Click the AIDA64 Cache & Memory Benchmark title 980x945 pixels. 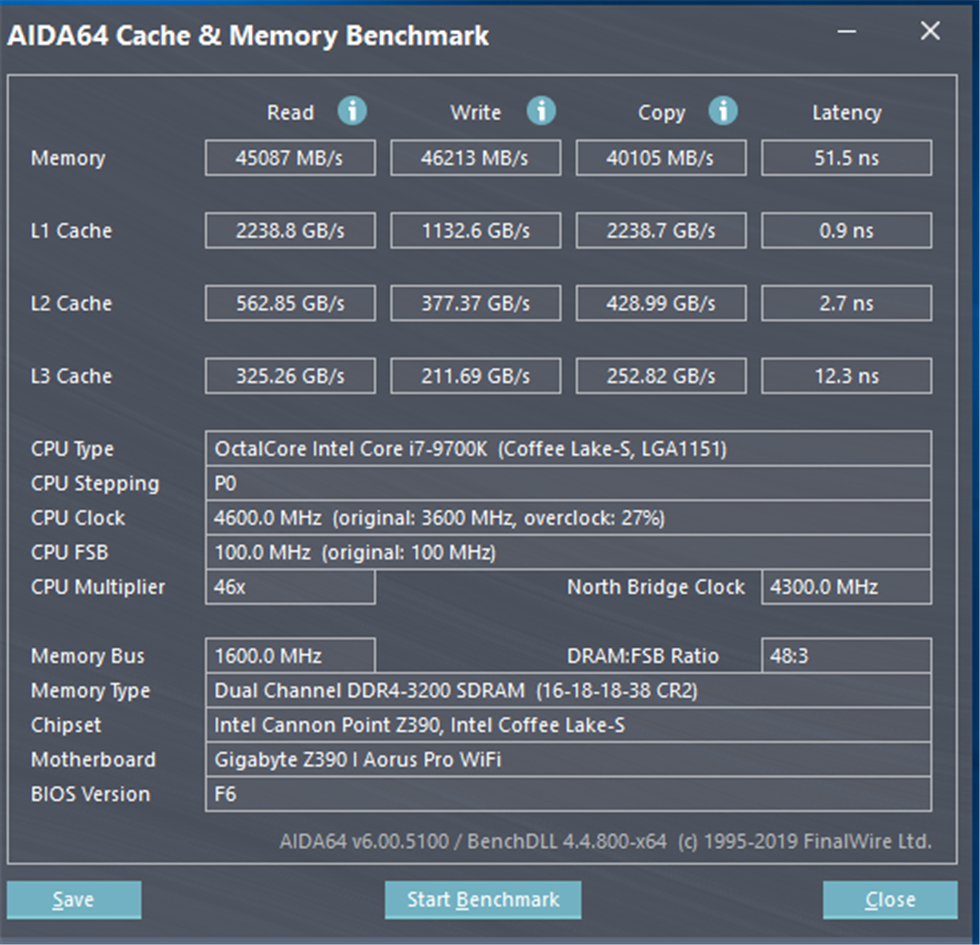[248, 35]
